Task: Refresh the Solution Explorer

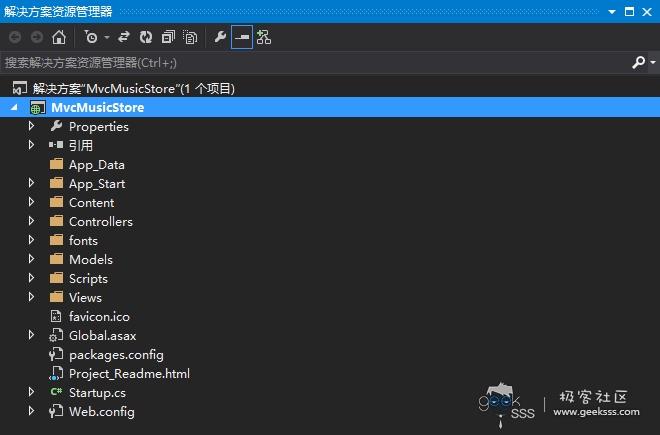Action: point(146,37)
